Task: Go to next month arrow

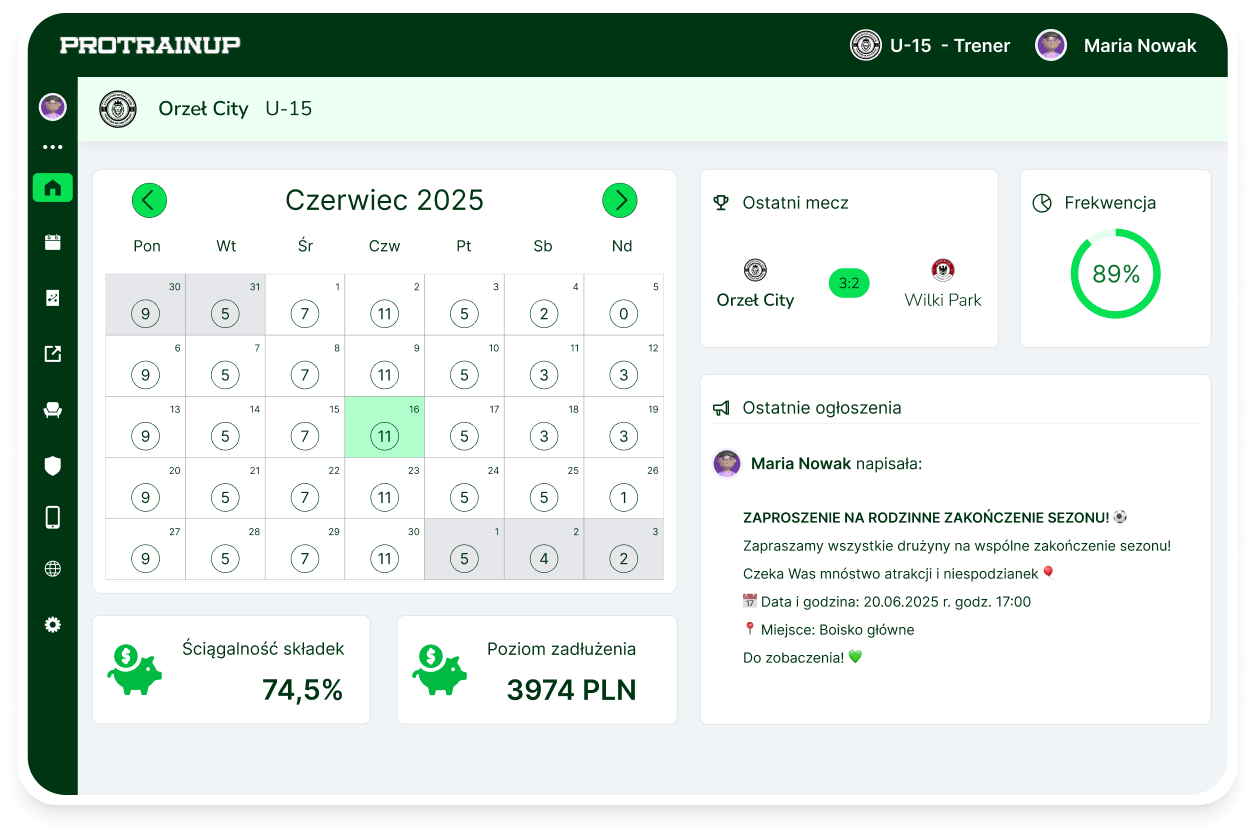Action: tap(620, 201)
